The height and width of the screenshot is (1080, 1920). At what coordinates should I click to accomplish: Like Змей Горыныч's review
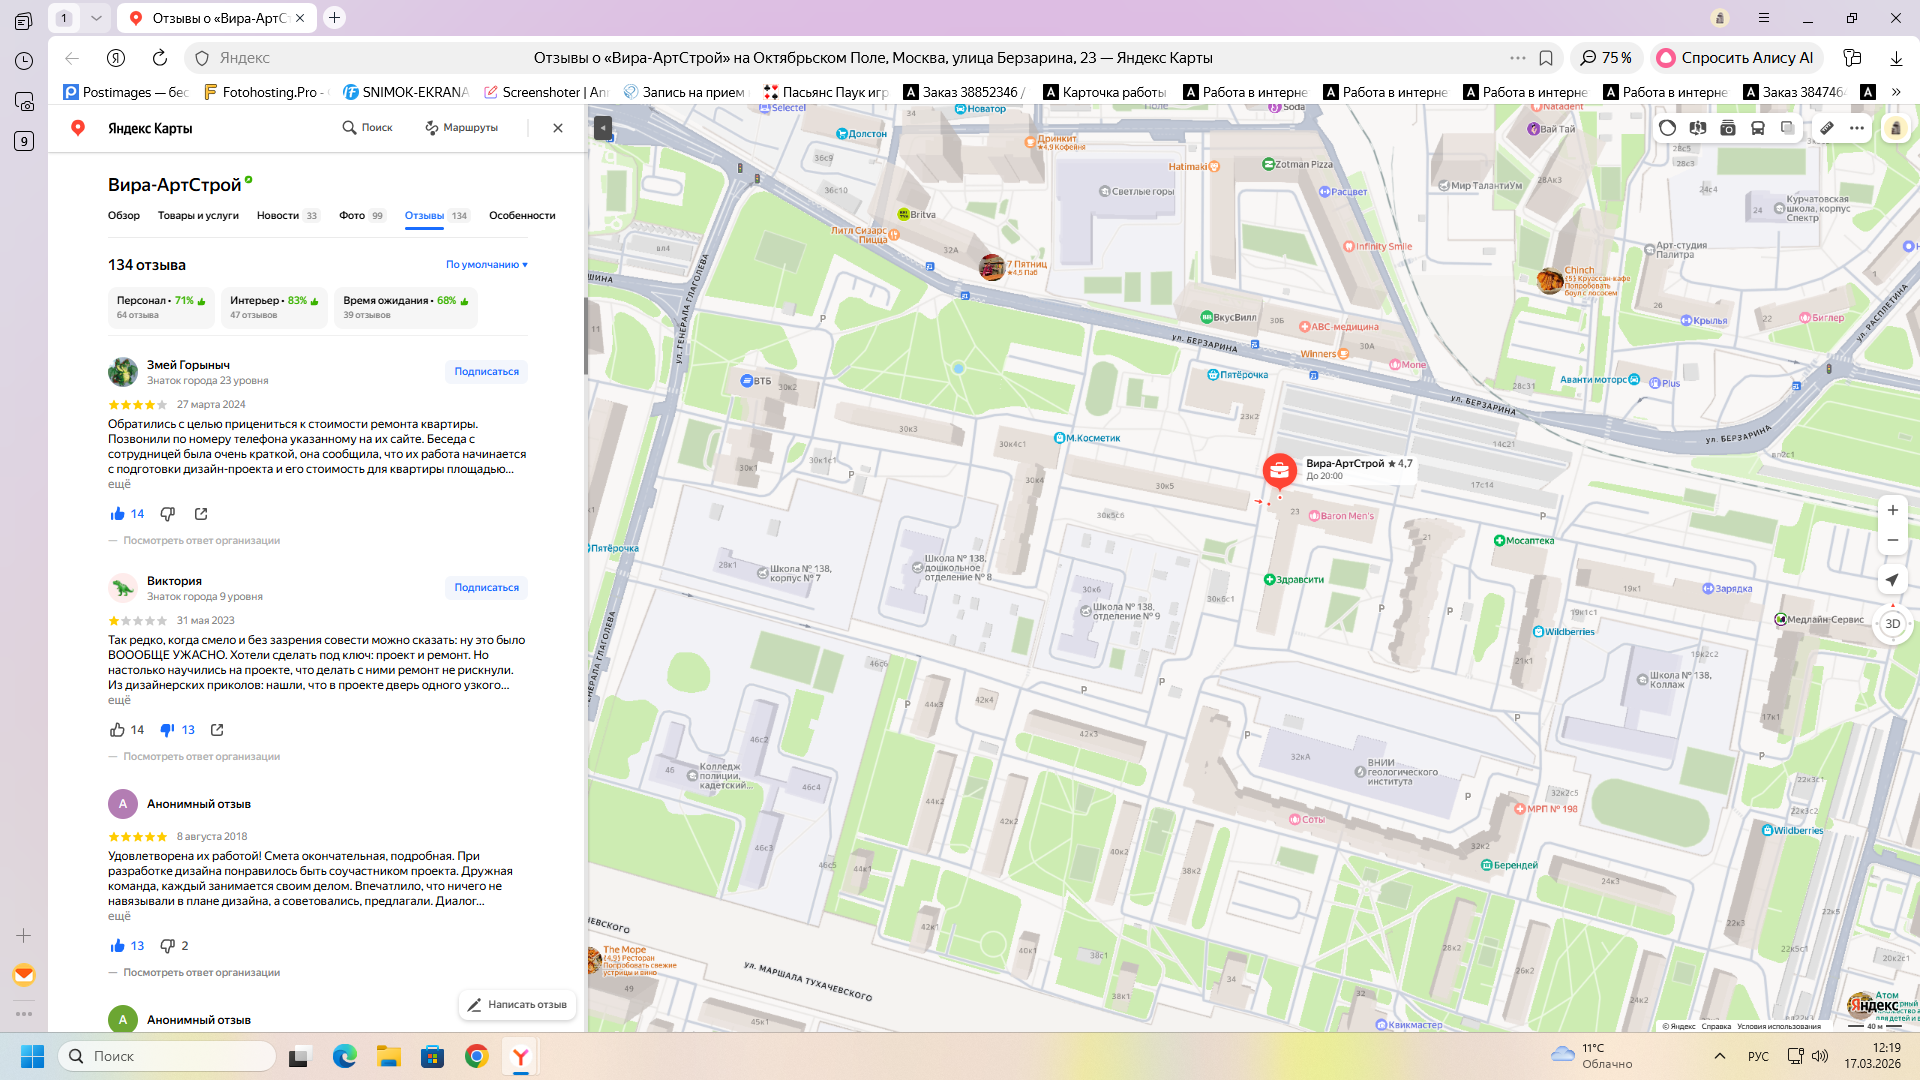click(x=118, y=514)
